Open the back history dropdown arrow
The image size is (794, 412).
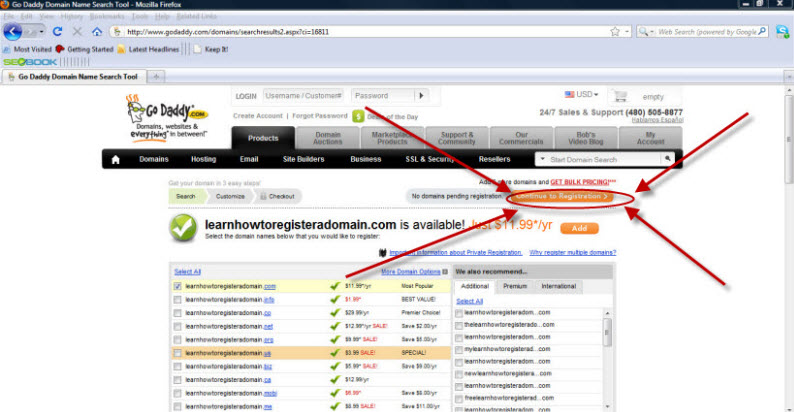(x=42, y=31)
